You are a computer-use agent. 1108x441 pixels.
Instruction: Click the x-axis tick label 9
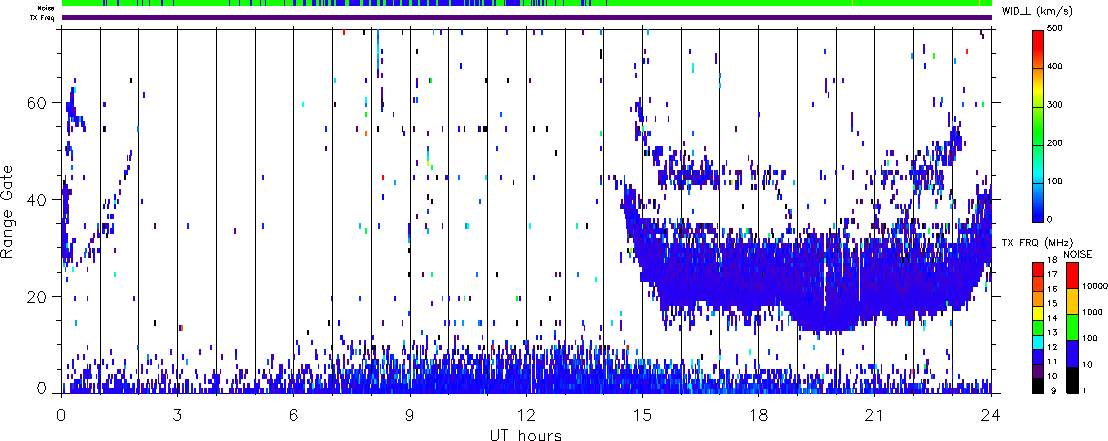(410, 414)
